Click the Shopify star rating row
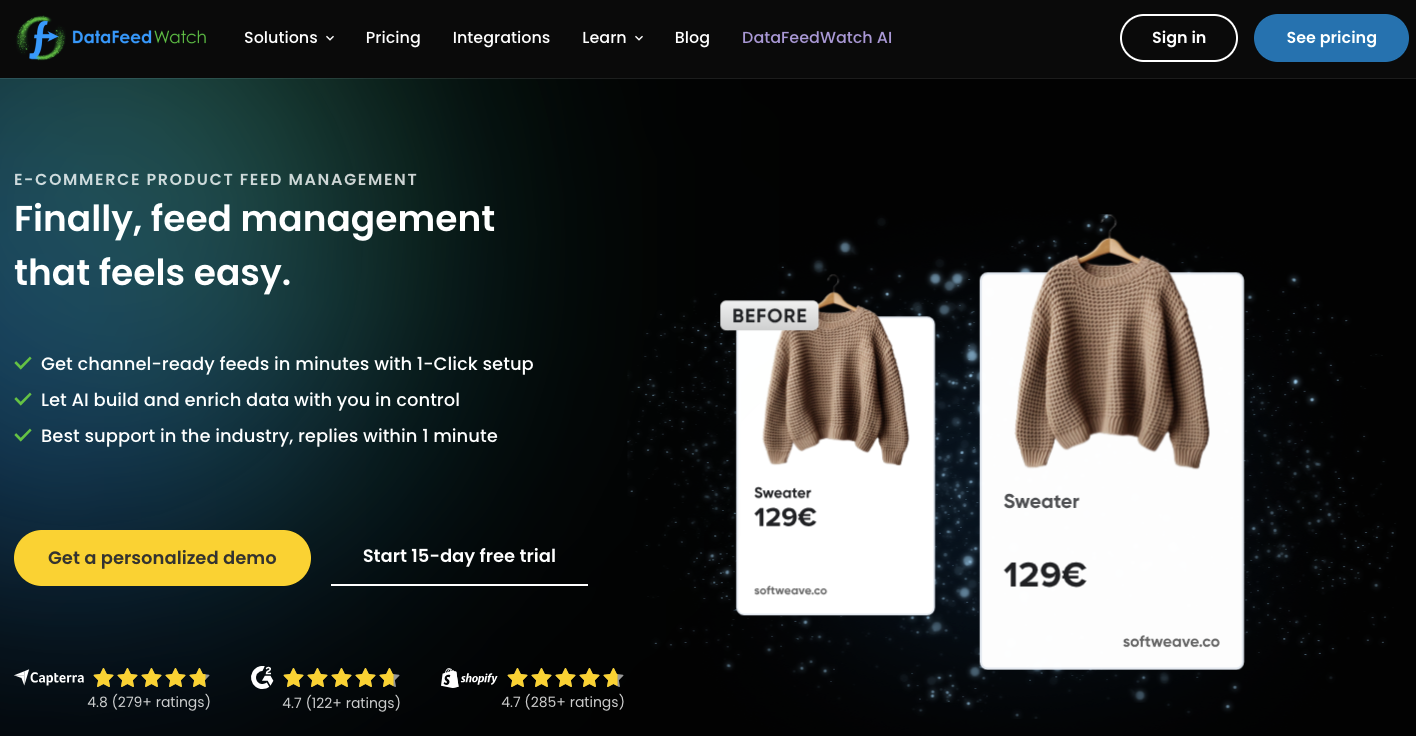The image size is (1416, 736). 565,678
